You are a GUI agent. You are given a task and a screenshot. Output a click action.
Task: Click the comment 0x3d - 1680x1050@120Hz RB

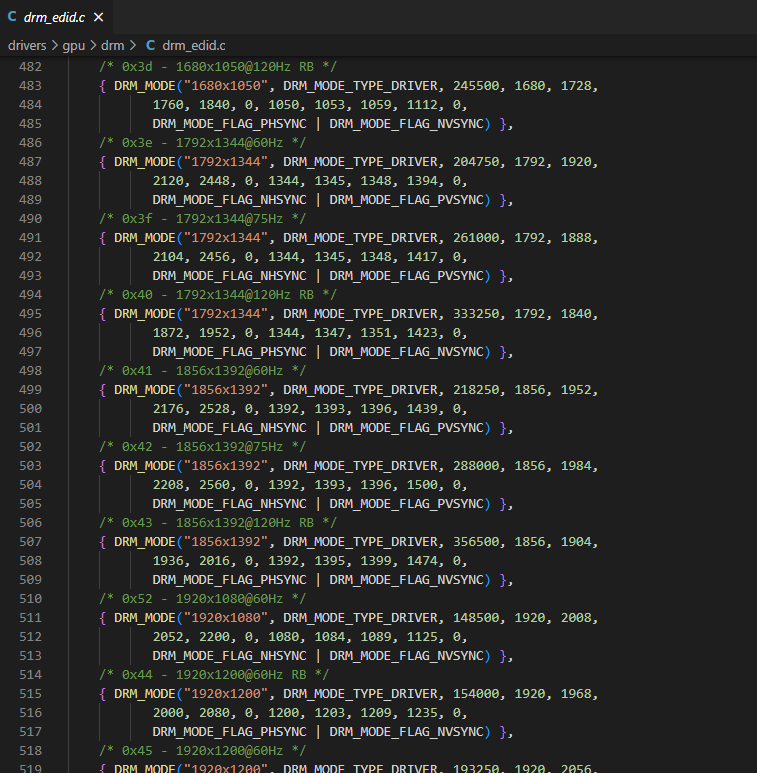pos(218,67)
